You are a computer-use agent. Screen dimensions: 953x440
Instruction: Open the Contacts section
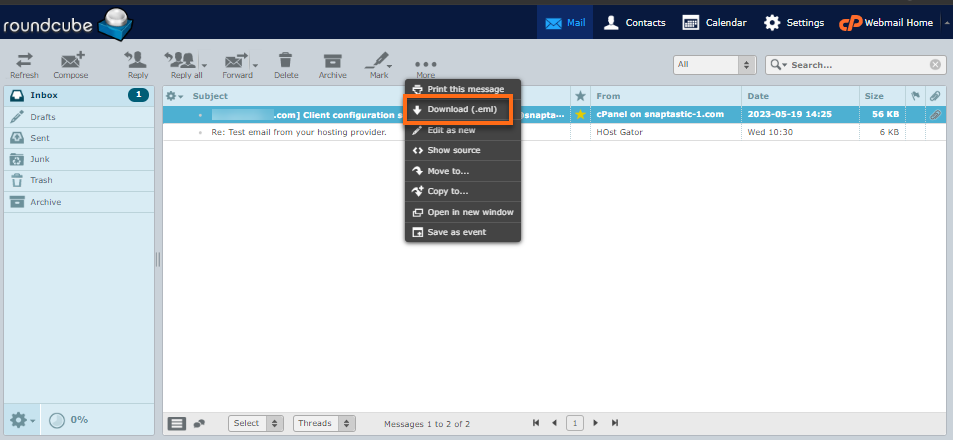(x=635, y=22)
